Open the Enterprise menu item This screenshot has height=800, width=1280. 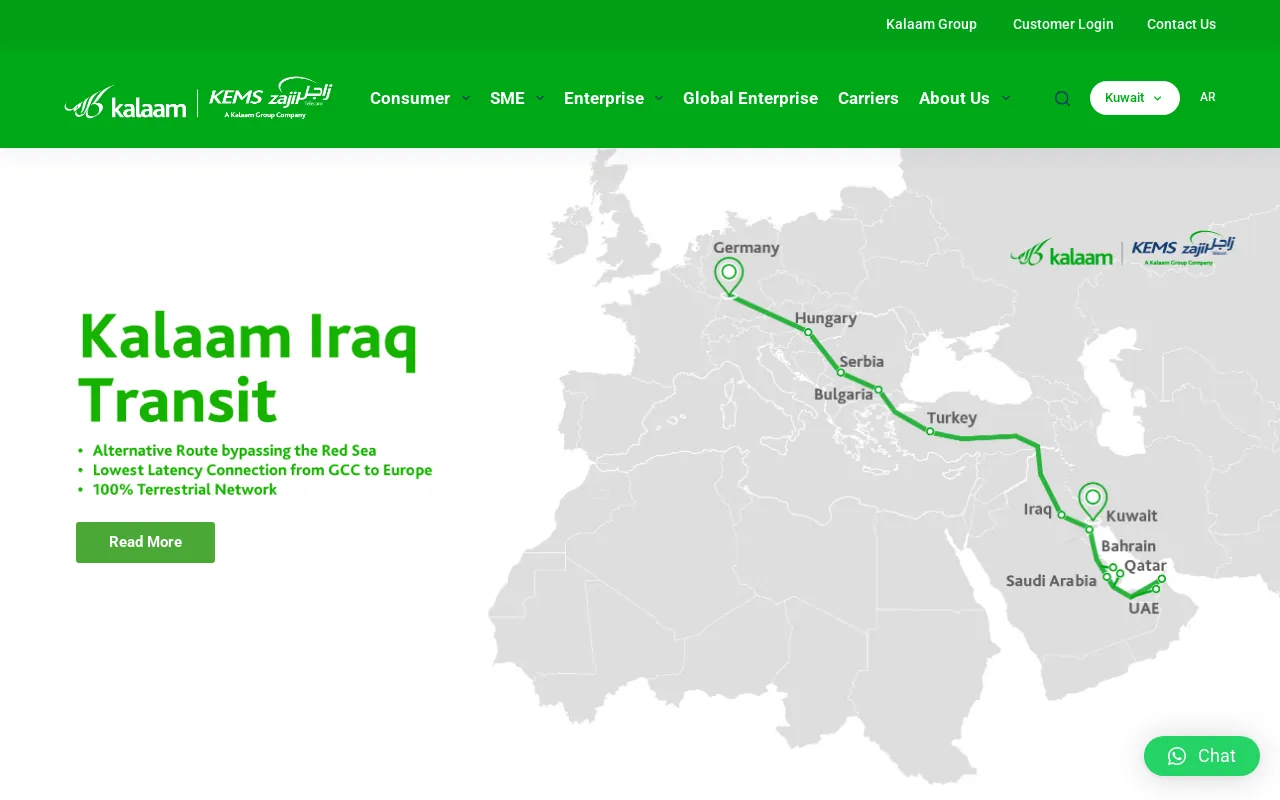click(604, 98)
